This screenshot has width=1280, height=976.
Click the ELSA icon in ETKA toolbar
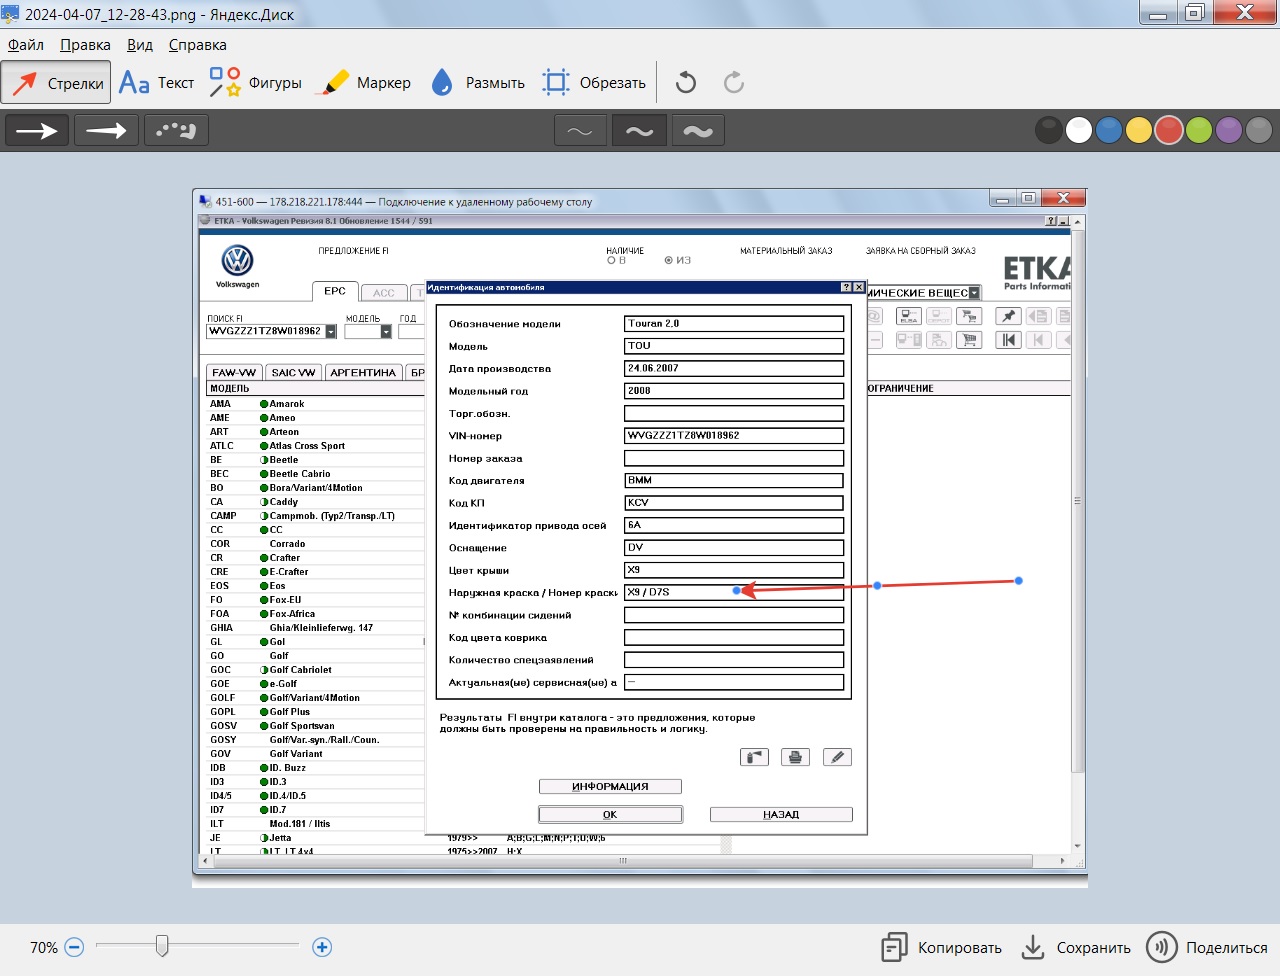pyautogui.click(x=909, y=316)
